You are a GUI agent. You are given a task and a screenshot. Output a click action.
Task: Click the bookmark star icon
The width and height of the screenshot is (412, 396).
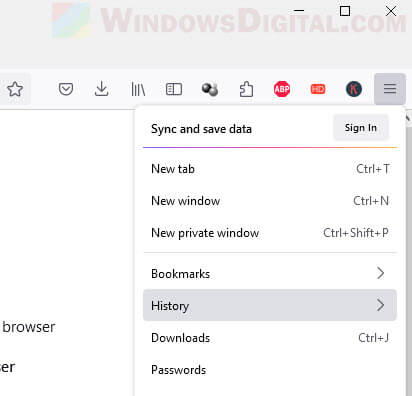pos(15,89)
